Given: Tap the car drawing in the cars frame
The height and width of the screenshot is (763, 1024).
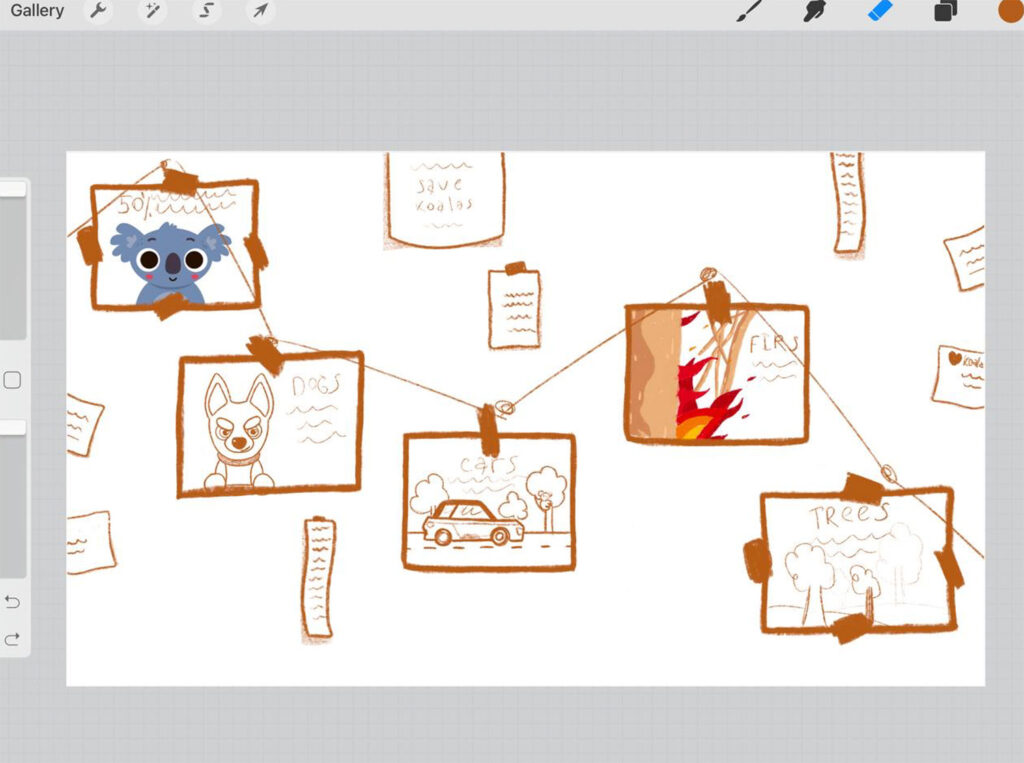Looking at the screenshot, I should (472, 522).
